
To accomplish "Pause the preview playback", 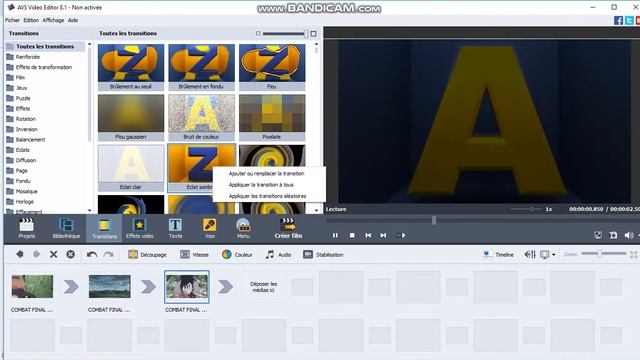I will click(x=335, y=235).
